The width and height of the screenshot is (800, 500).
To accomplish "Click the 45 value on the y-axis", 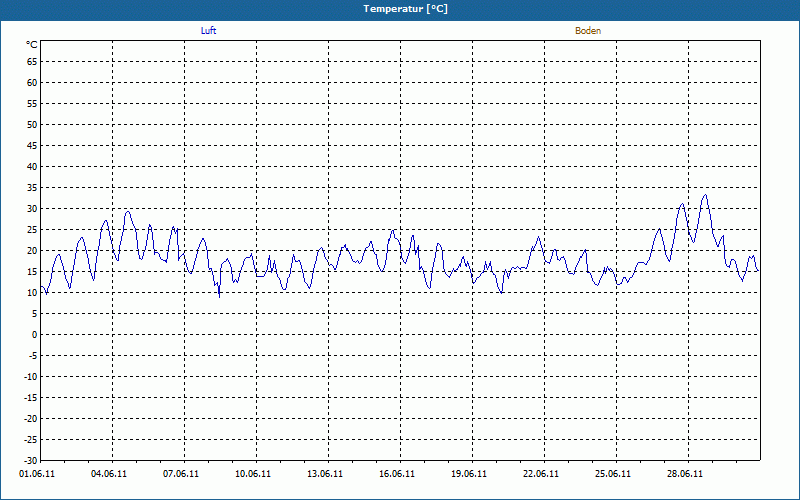I will pyautogui.click(x=32, y=146).
